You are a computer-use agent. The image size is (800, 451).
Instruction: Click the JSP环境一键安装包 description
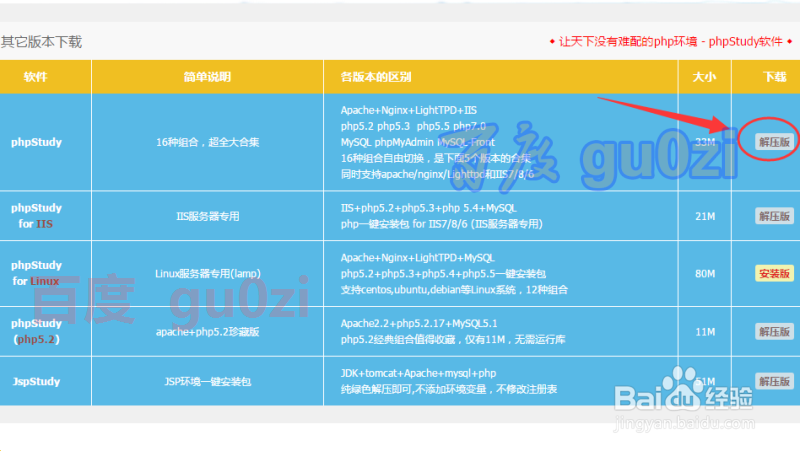pos(208,382)
